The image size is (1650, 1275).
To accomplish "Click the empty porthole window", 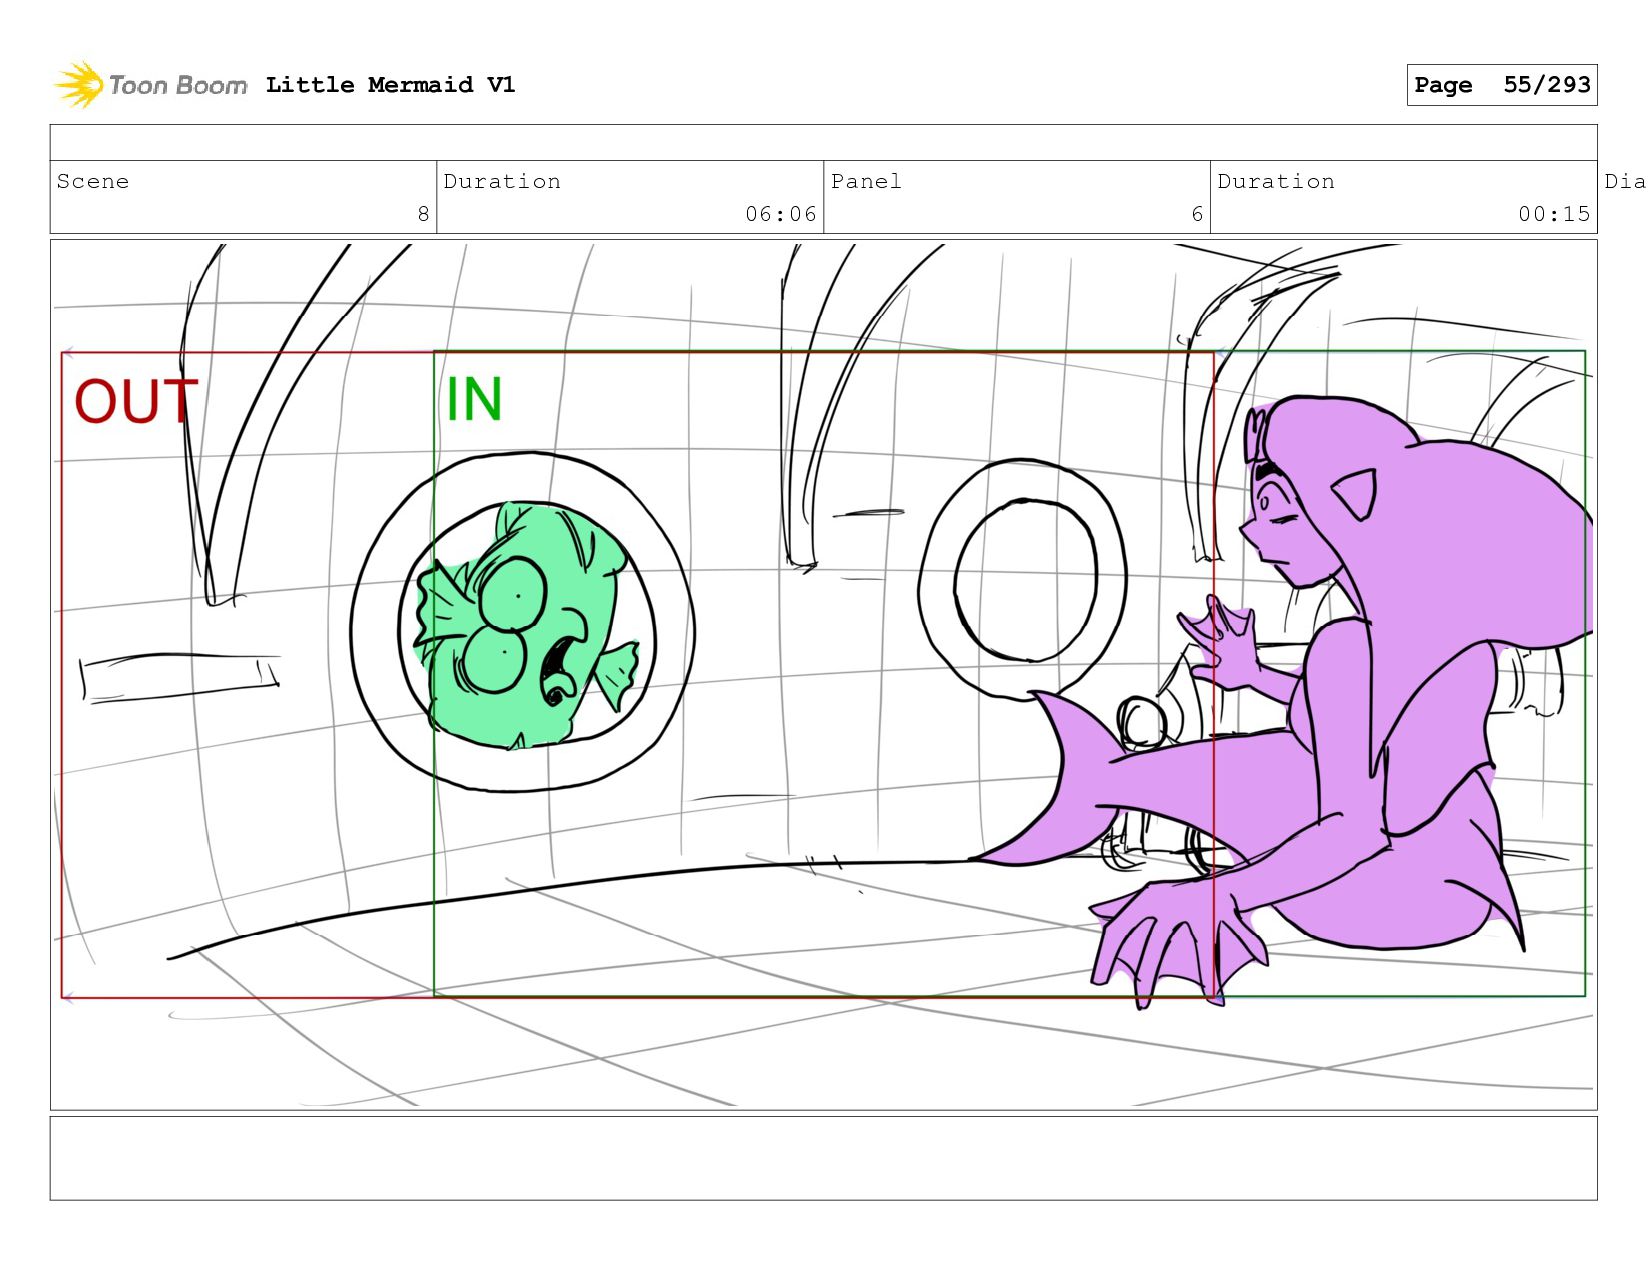I will [1023, 580].
